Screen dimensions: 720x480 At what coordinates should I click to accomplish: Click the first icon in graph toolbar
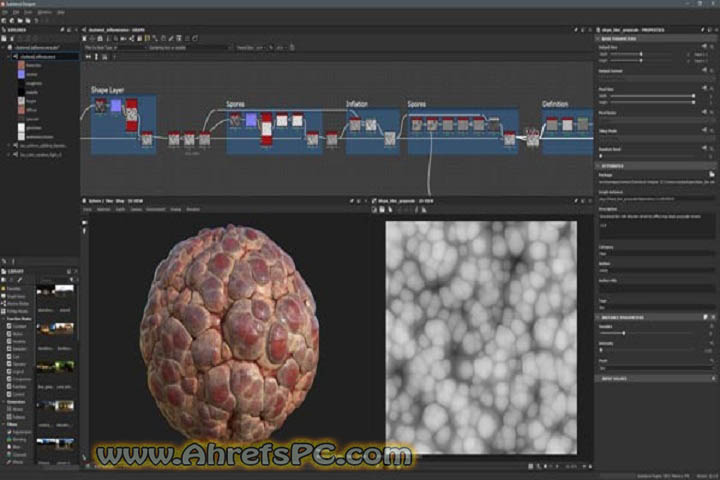pyautogui.click(x=84, y=39)
